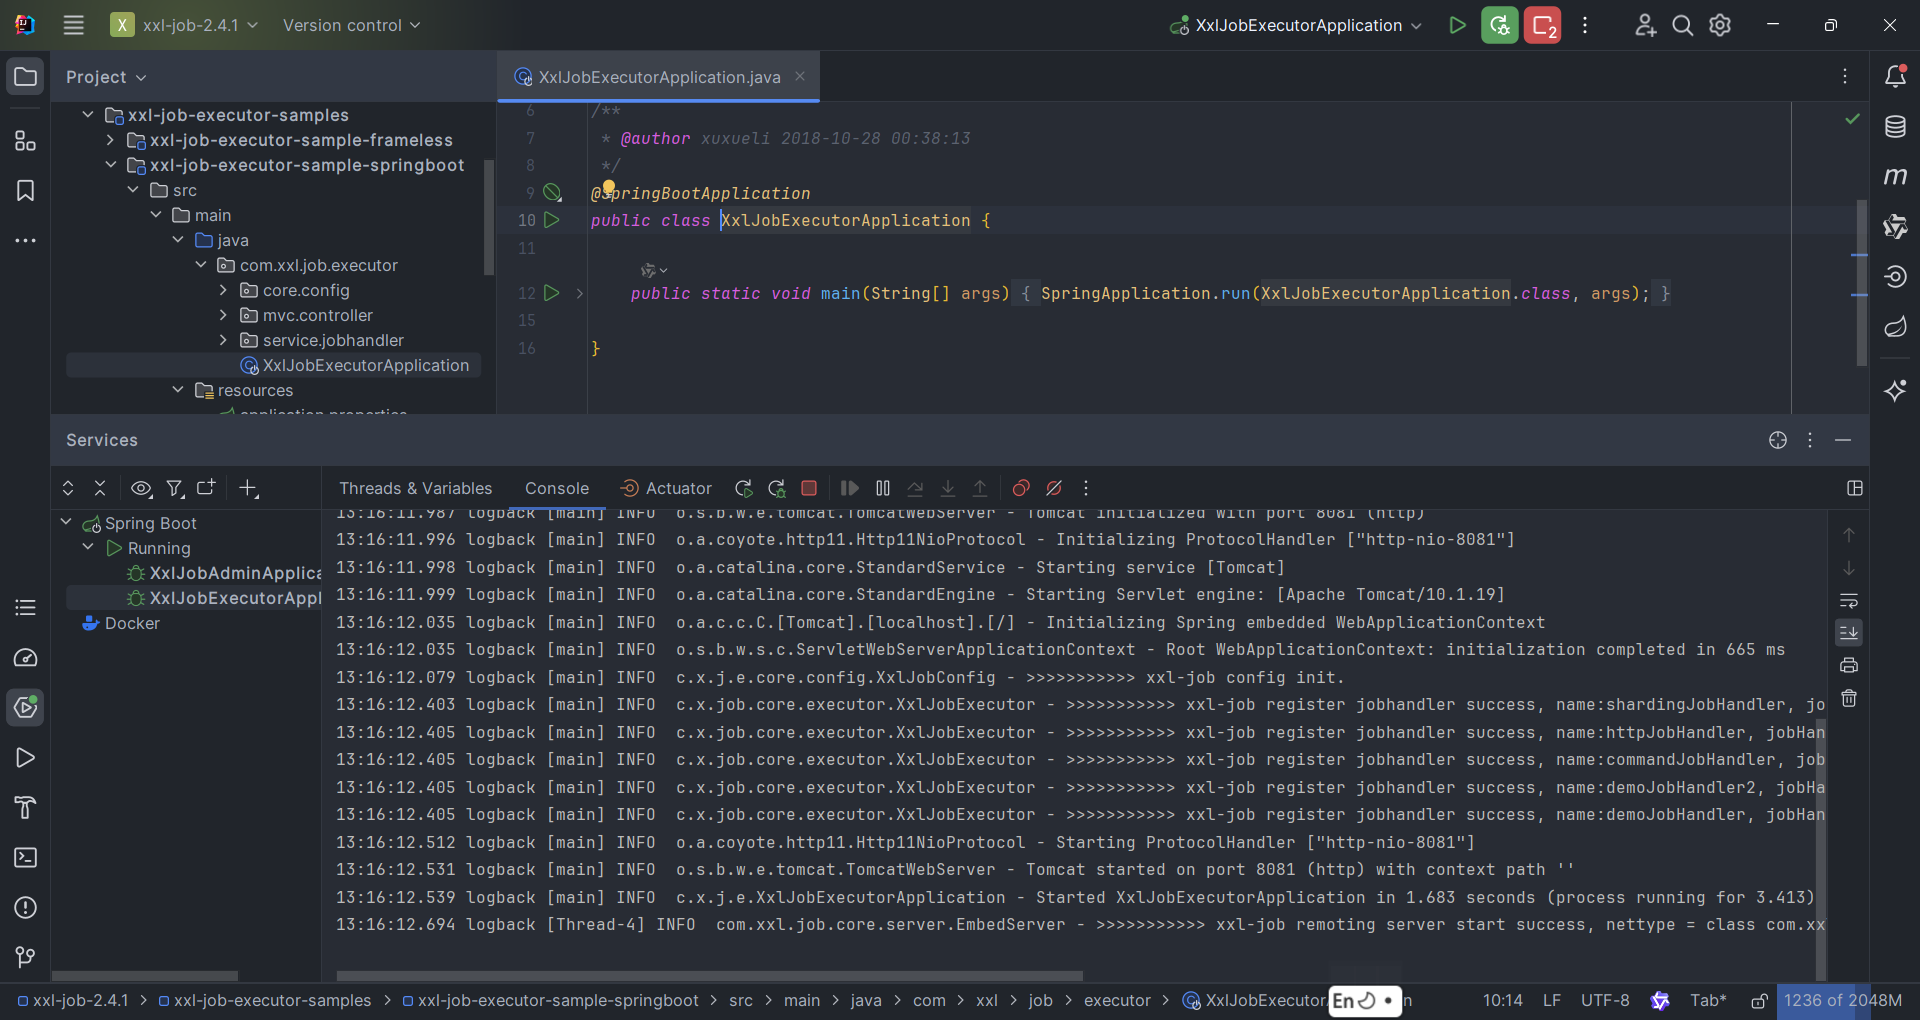This screenshot has width=1920, height=1020.
Task: Collapse the Spring Boot services node
Action: 66,522
